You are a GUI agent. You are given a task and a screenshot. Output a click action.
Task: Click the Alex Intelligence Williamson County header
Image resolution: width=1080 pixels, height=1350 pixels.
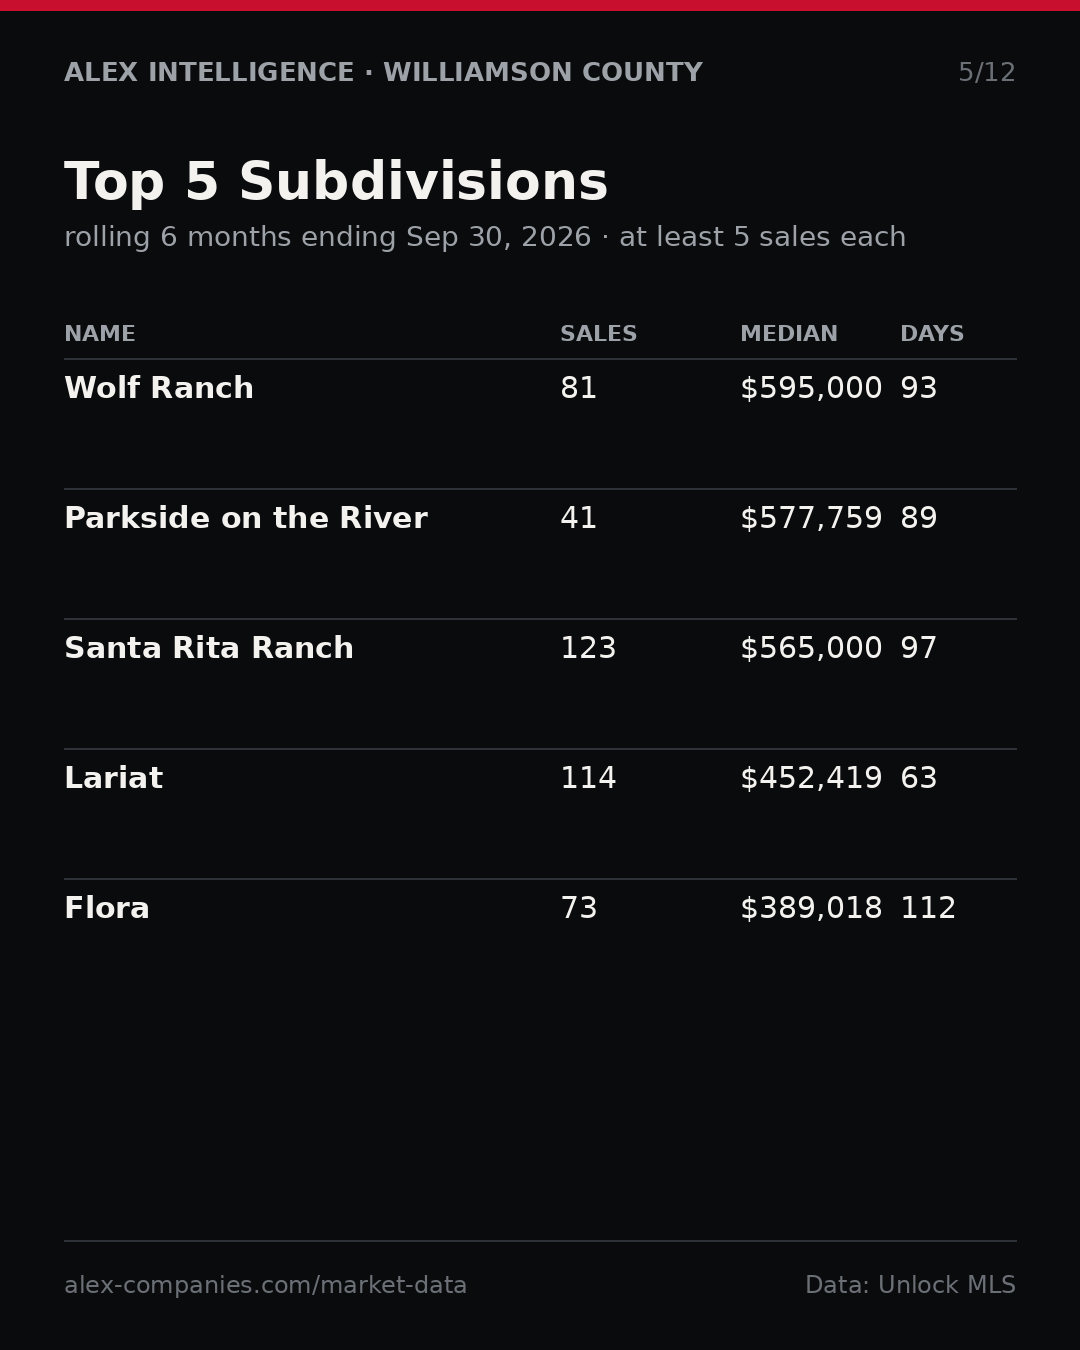[x=383, y=73]
